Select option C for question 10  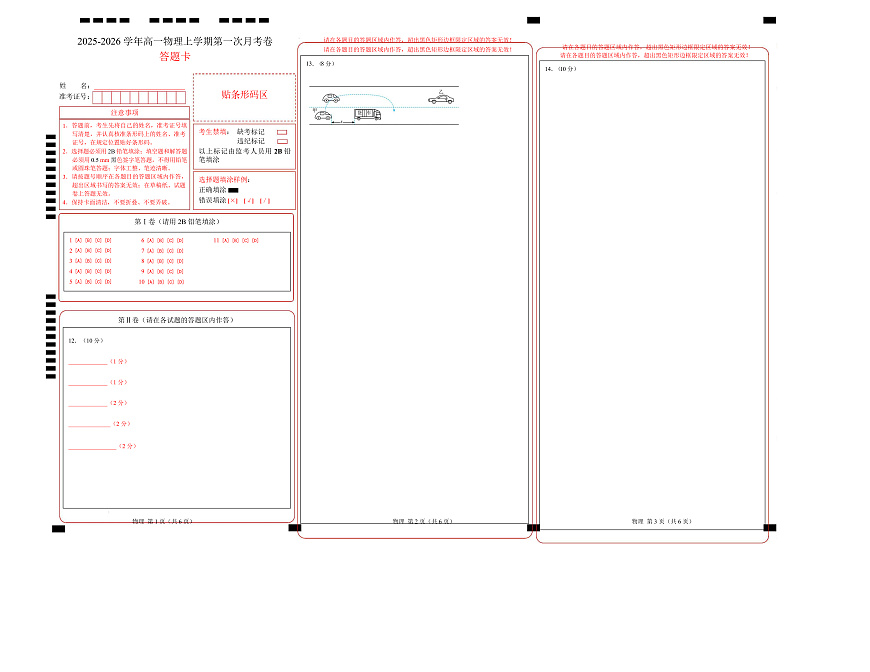coord(168,282)
